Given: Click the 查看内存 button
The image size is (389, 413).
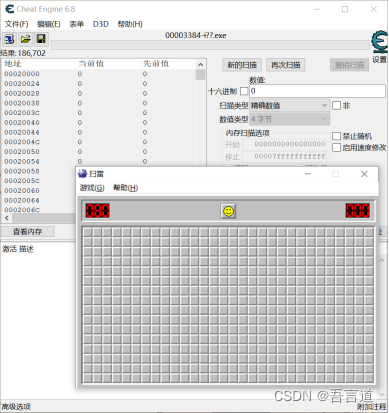Looking at the screenshot, I should tap(28, 232).
